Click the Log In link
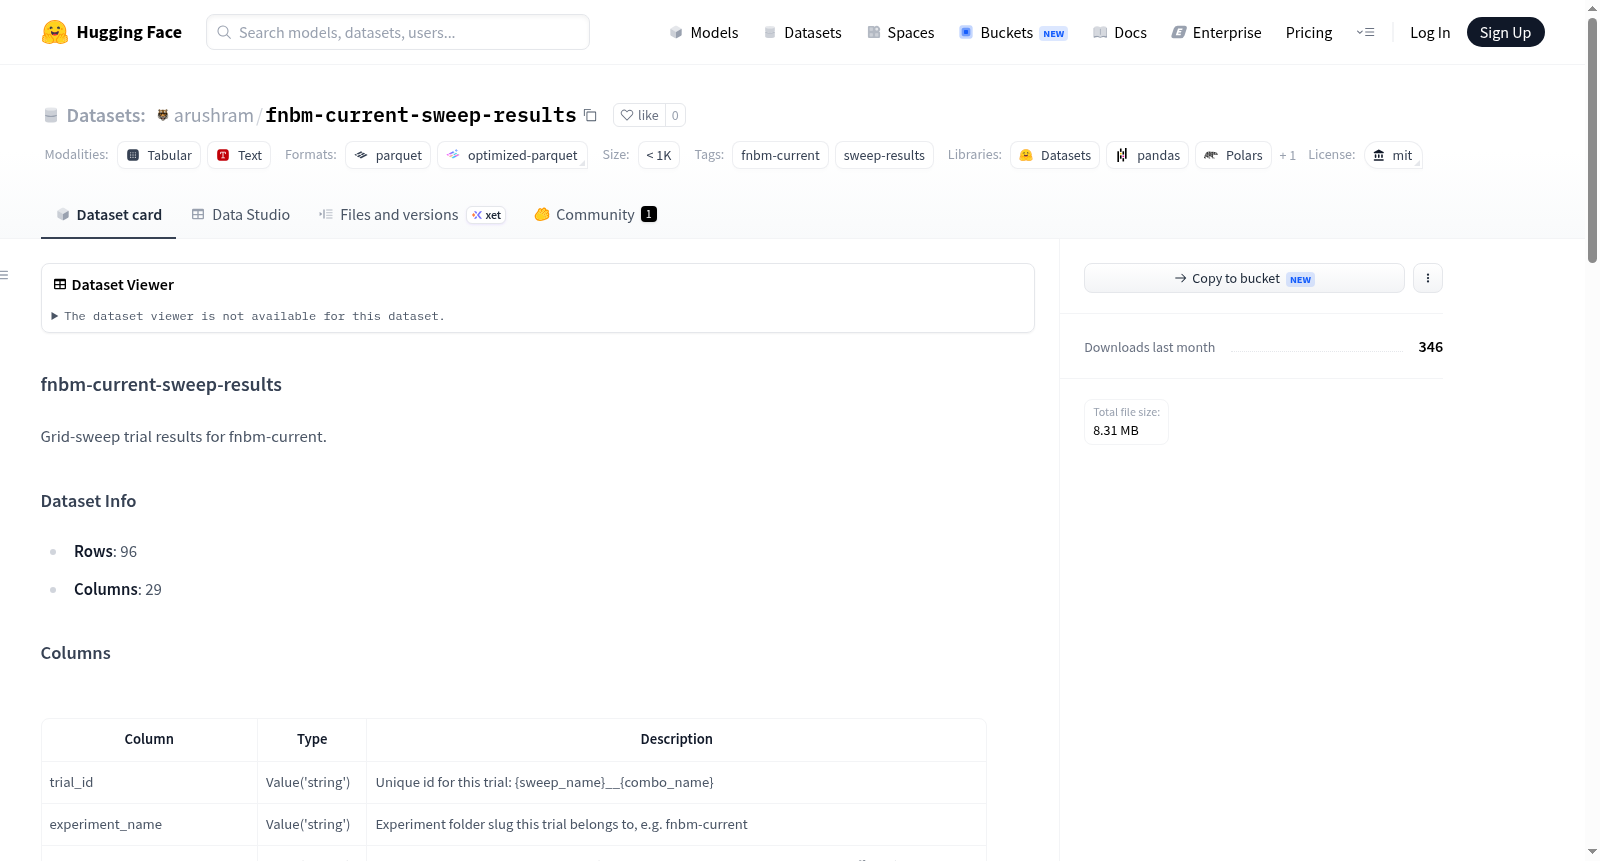The width and height of the screenshot is (1600, 861). pyautogui.click(x=1430, y=32)
